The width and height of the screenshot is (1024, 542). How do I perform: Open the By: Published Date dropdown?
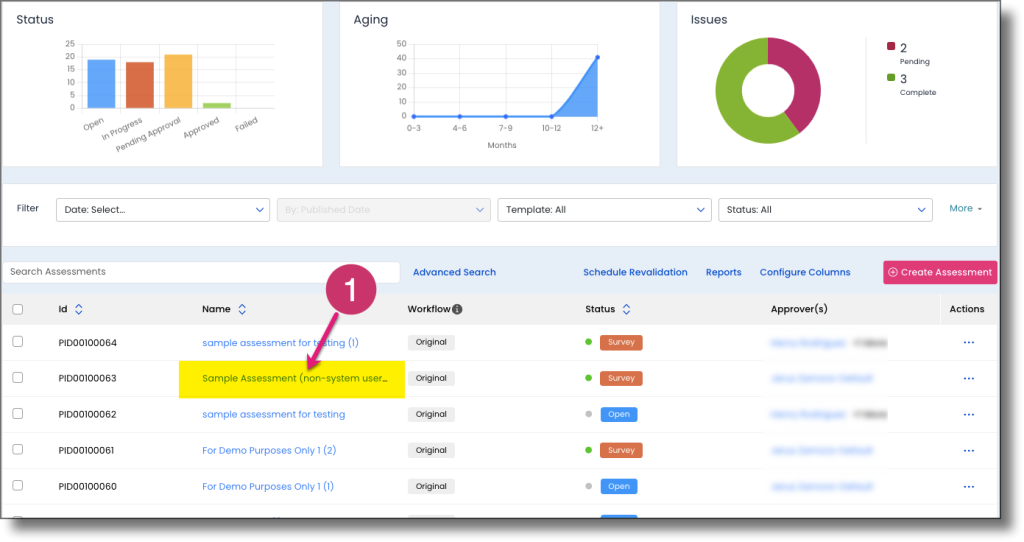pyautogui.click(x=383, y=210)
